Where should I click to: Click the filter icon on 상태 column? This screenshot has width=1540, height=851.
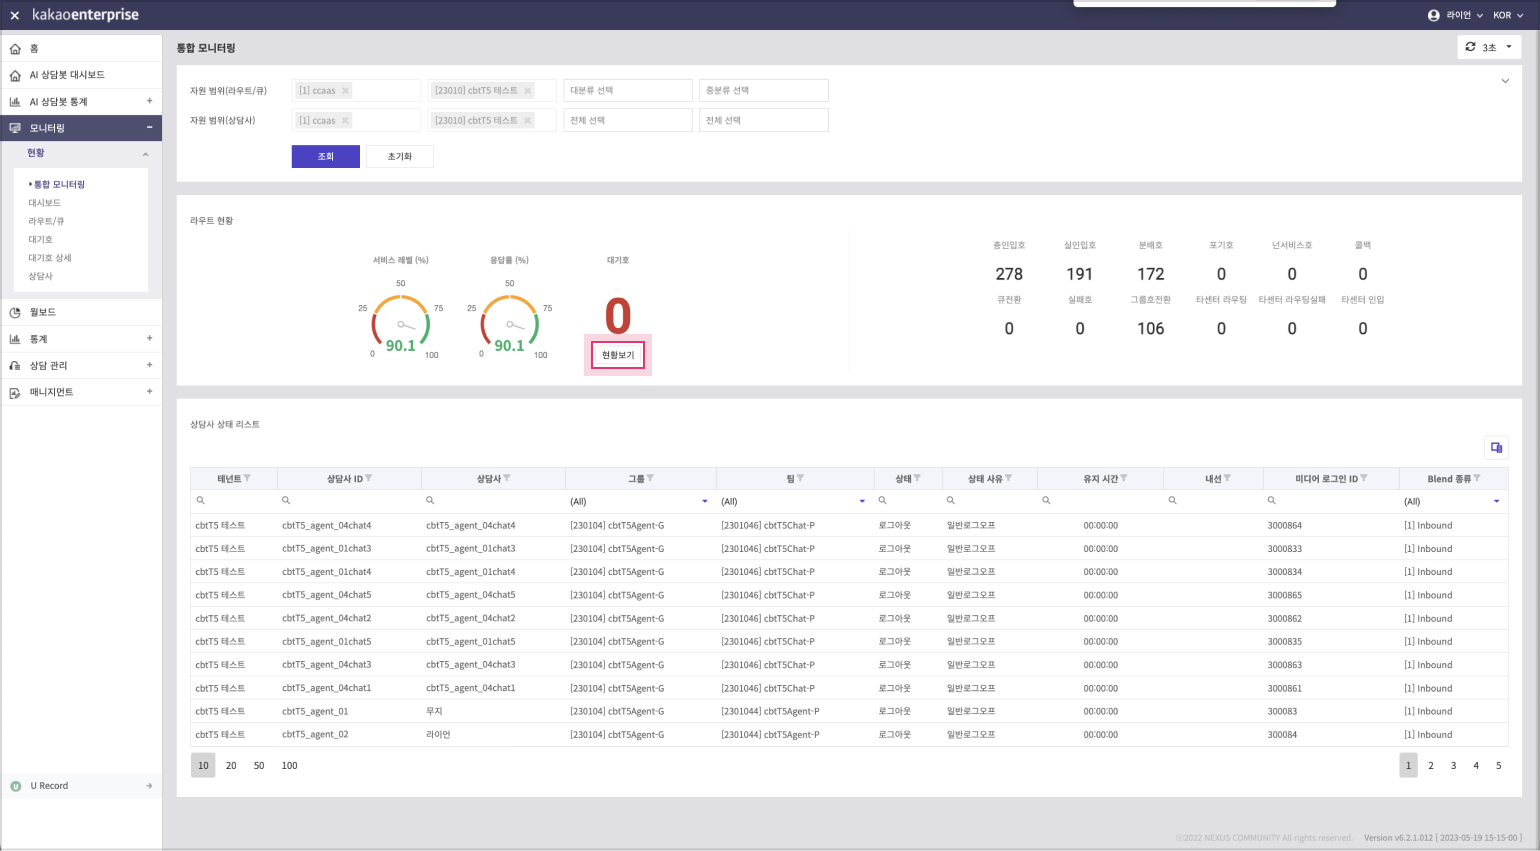tap(917, 479)
